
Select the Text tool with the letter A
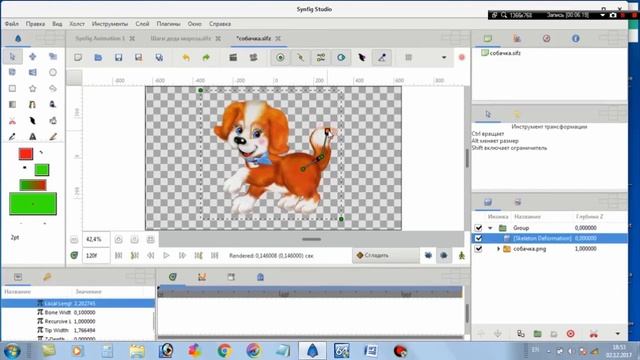[x=33, y=137]
